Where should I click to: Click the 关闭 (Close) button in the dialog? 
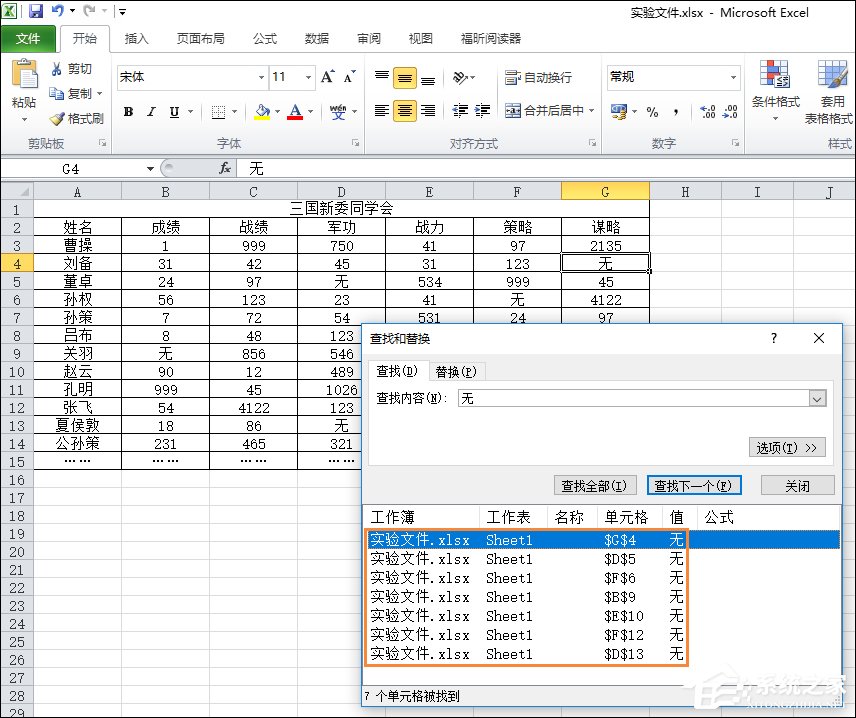[797, 485]
